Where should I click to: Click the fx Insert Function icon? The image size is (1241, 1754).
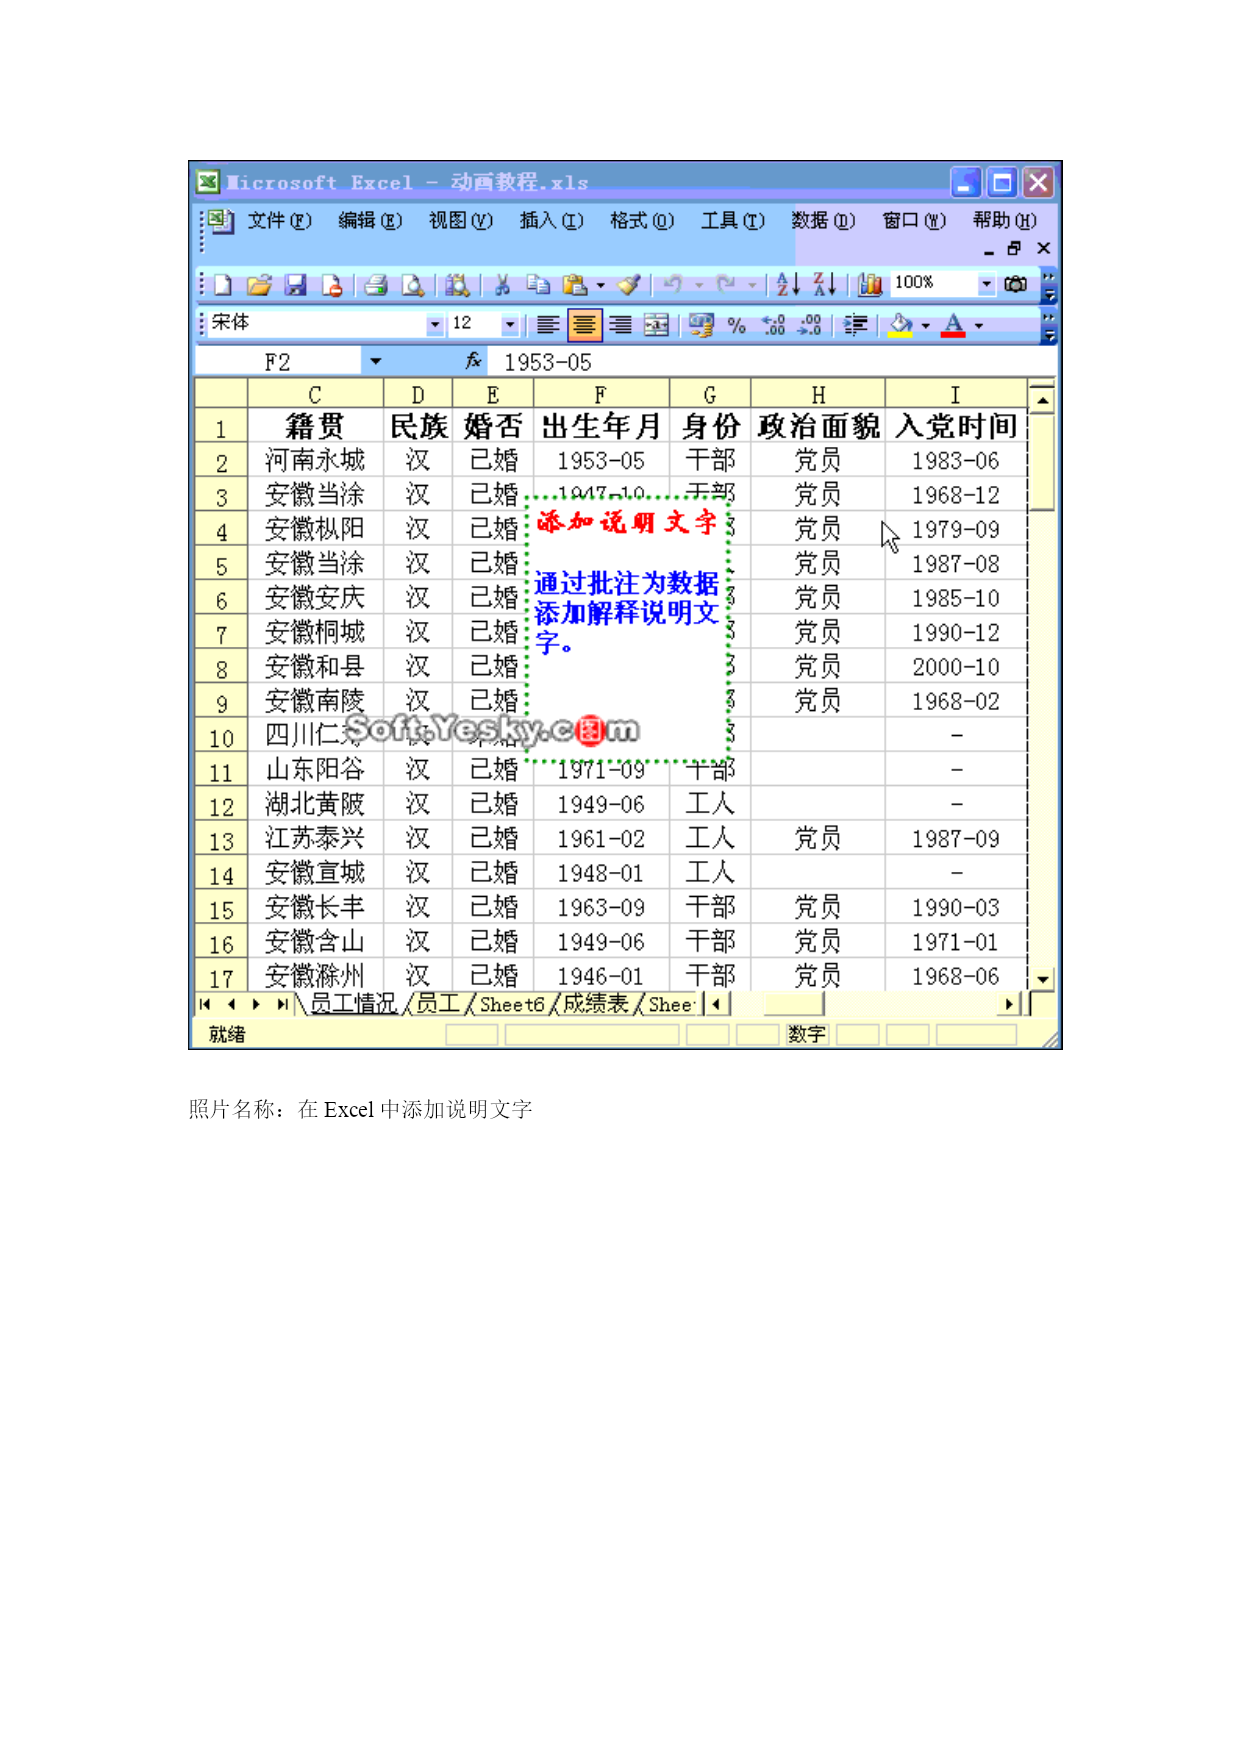click(x=474, y=360)
